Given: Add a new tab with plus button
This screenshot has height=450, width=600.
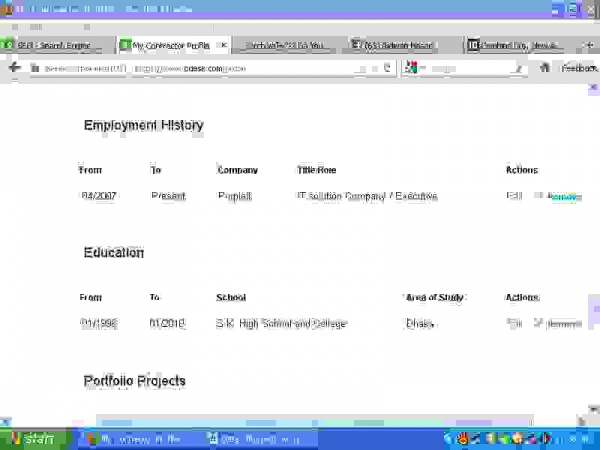Looking at the screenshot, I should [590, 45].
